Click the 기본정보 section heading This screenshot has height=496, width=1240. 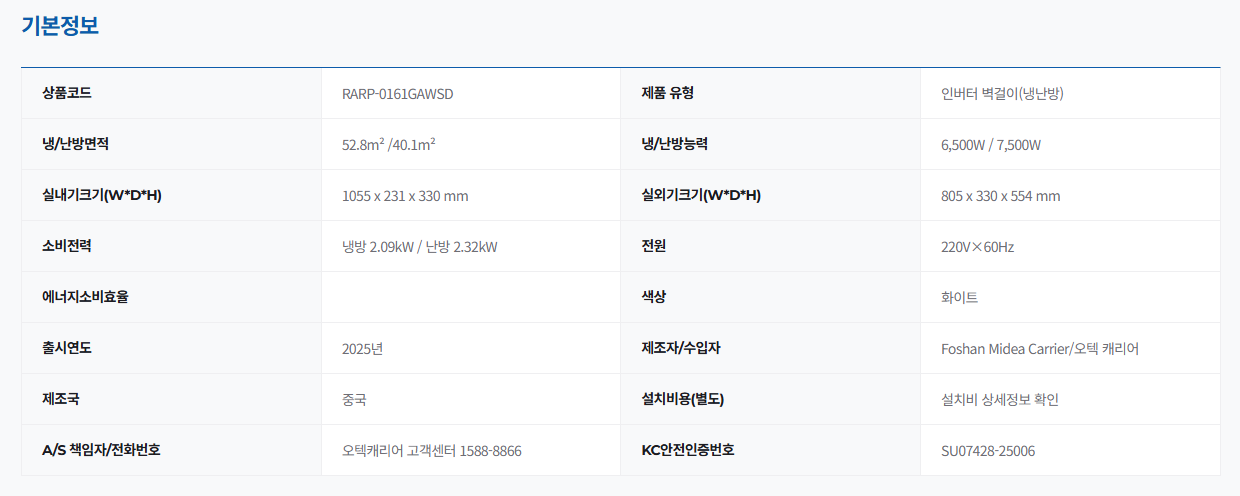(60, 26)
